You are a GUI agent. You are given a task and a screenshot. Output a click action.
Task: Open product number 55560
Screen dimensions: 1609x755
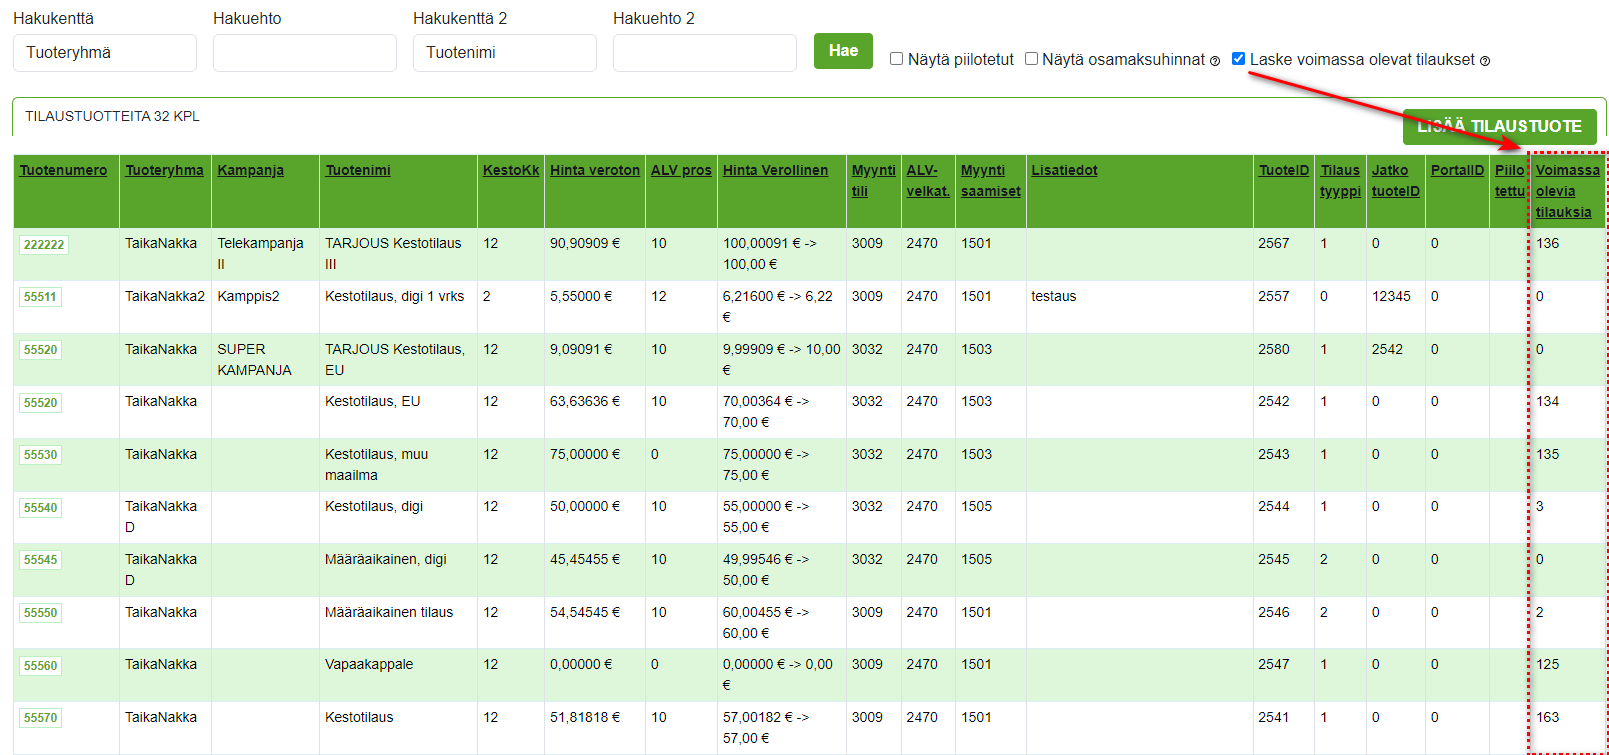(x=40, y=666)
